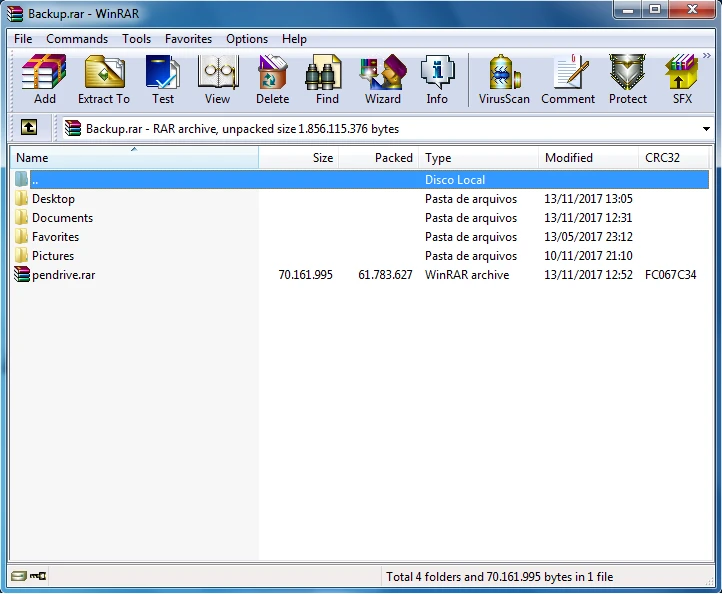Click the packed value 61.783.627
The width and height of the screenshot is (722, 594).
tap(385, 275)
